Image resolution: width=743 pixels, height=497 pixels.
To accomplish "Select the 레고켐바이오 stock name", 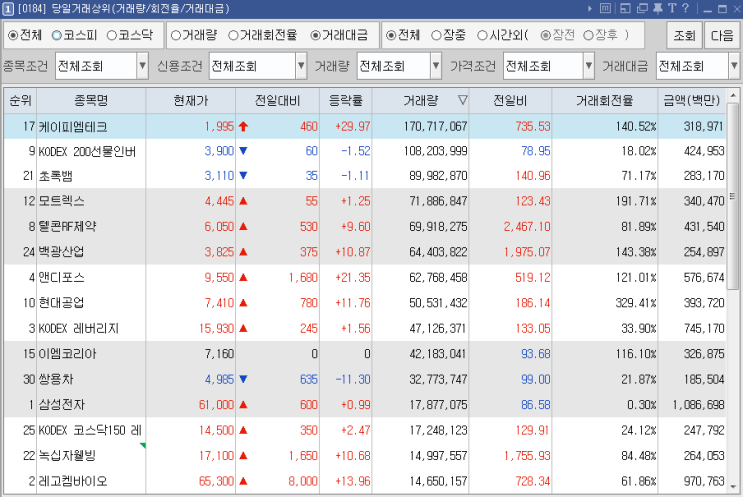I will (x=73, y=481).
